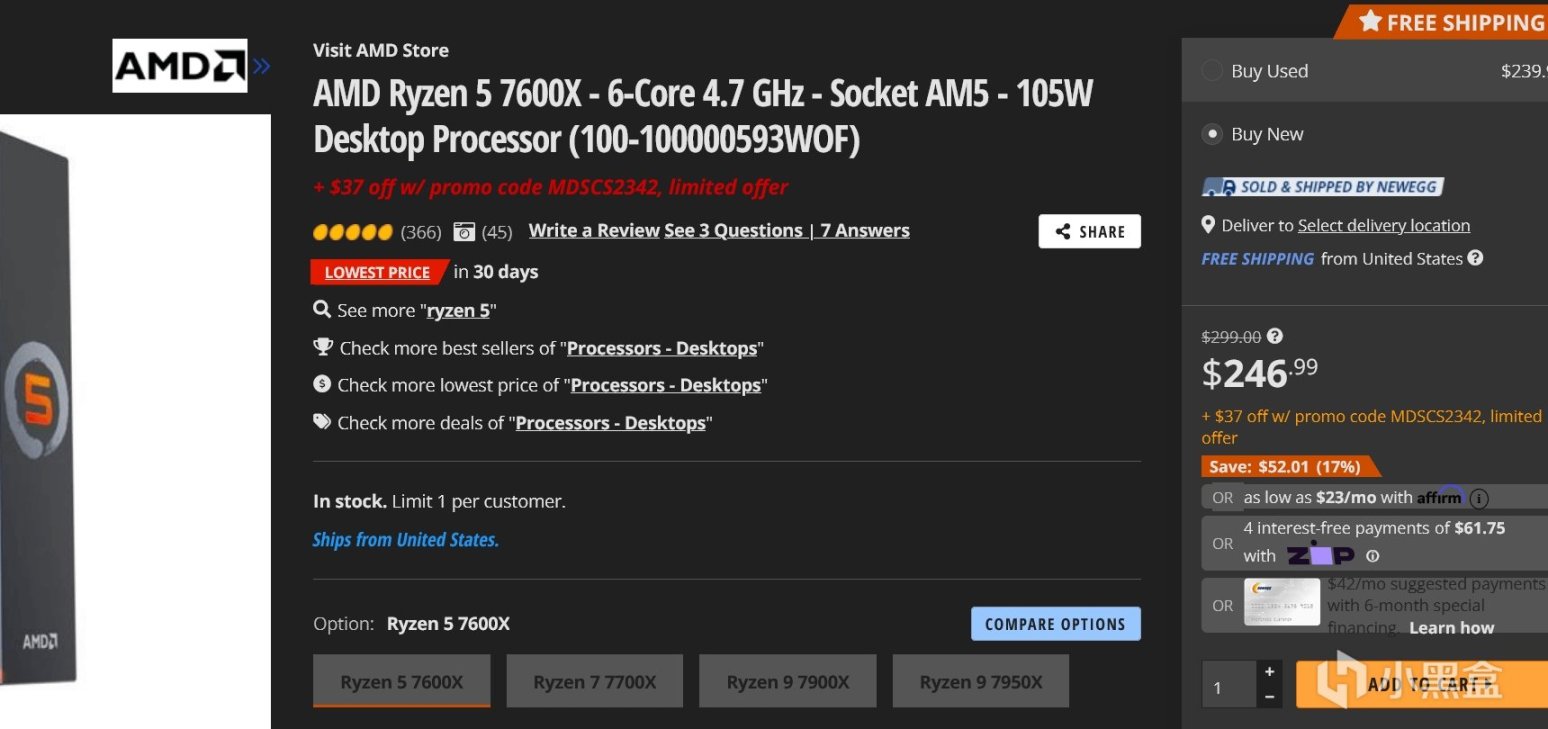The width and height of the screenshot is (1548, 729).
Task: Choose the Ryzen 9 7900X option
Action: coord(788,682)
